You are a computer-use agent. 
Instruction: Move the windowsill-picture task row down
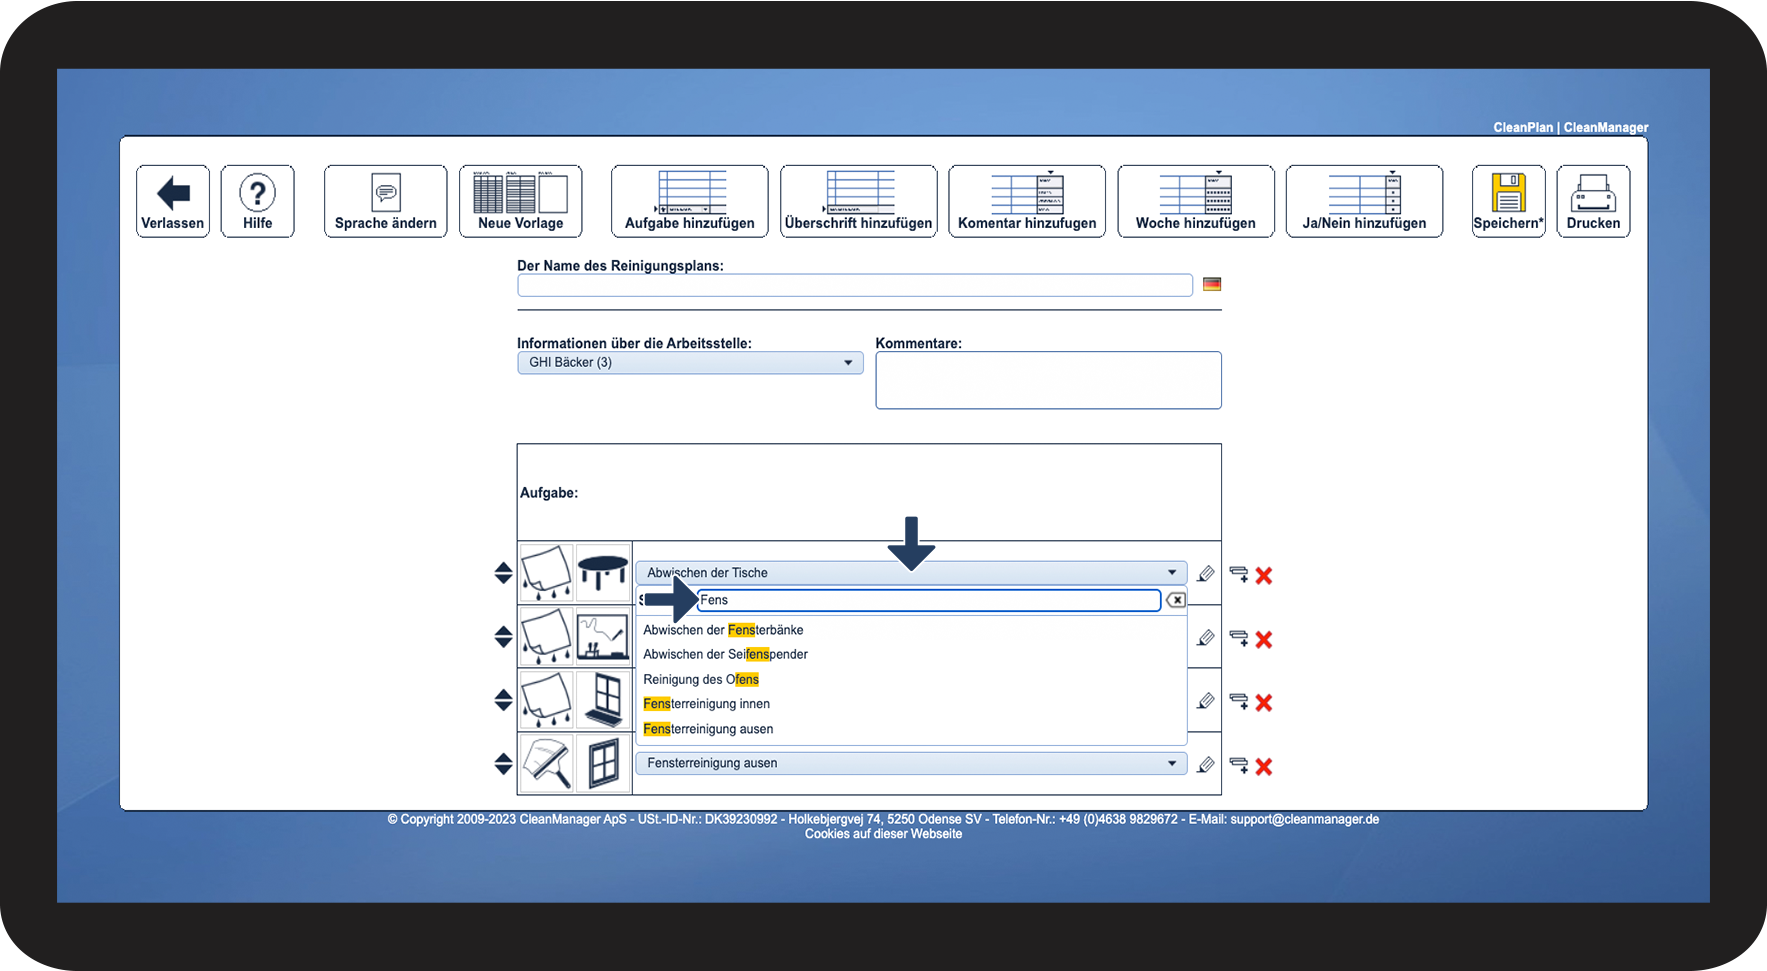(x=503, y=707)
